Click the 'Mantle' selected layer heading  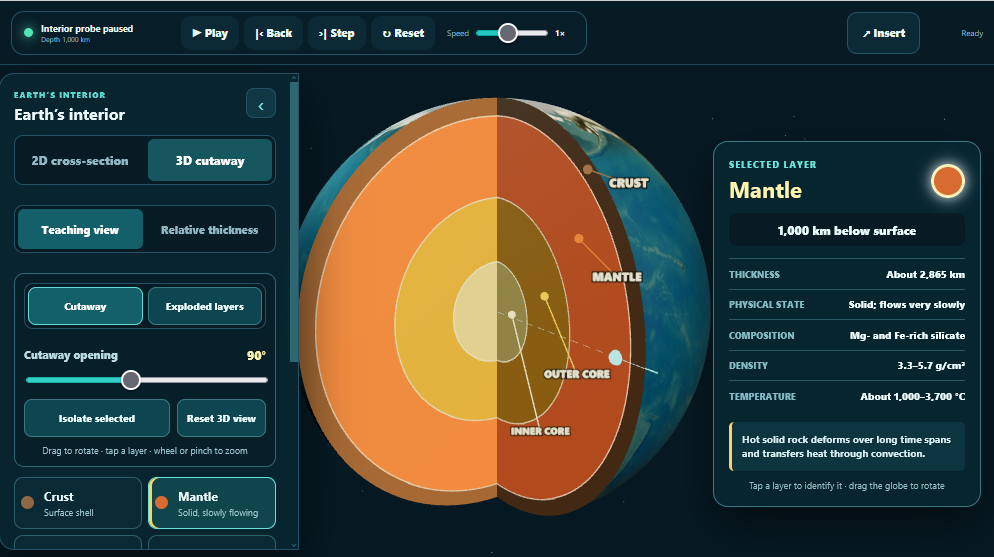[x=765, y=190]
